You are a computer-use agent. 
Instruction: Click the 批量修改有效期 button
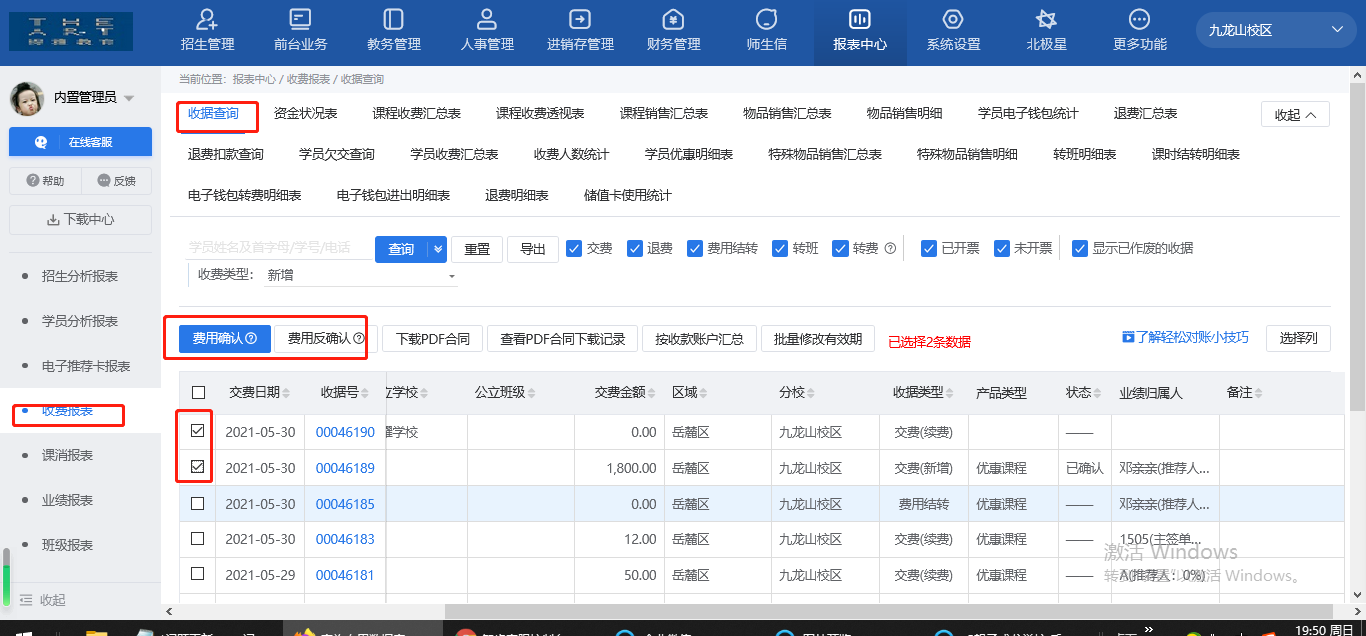tap(818, 339)
